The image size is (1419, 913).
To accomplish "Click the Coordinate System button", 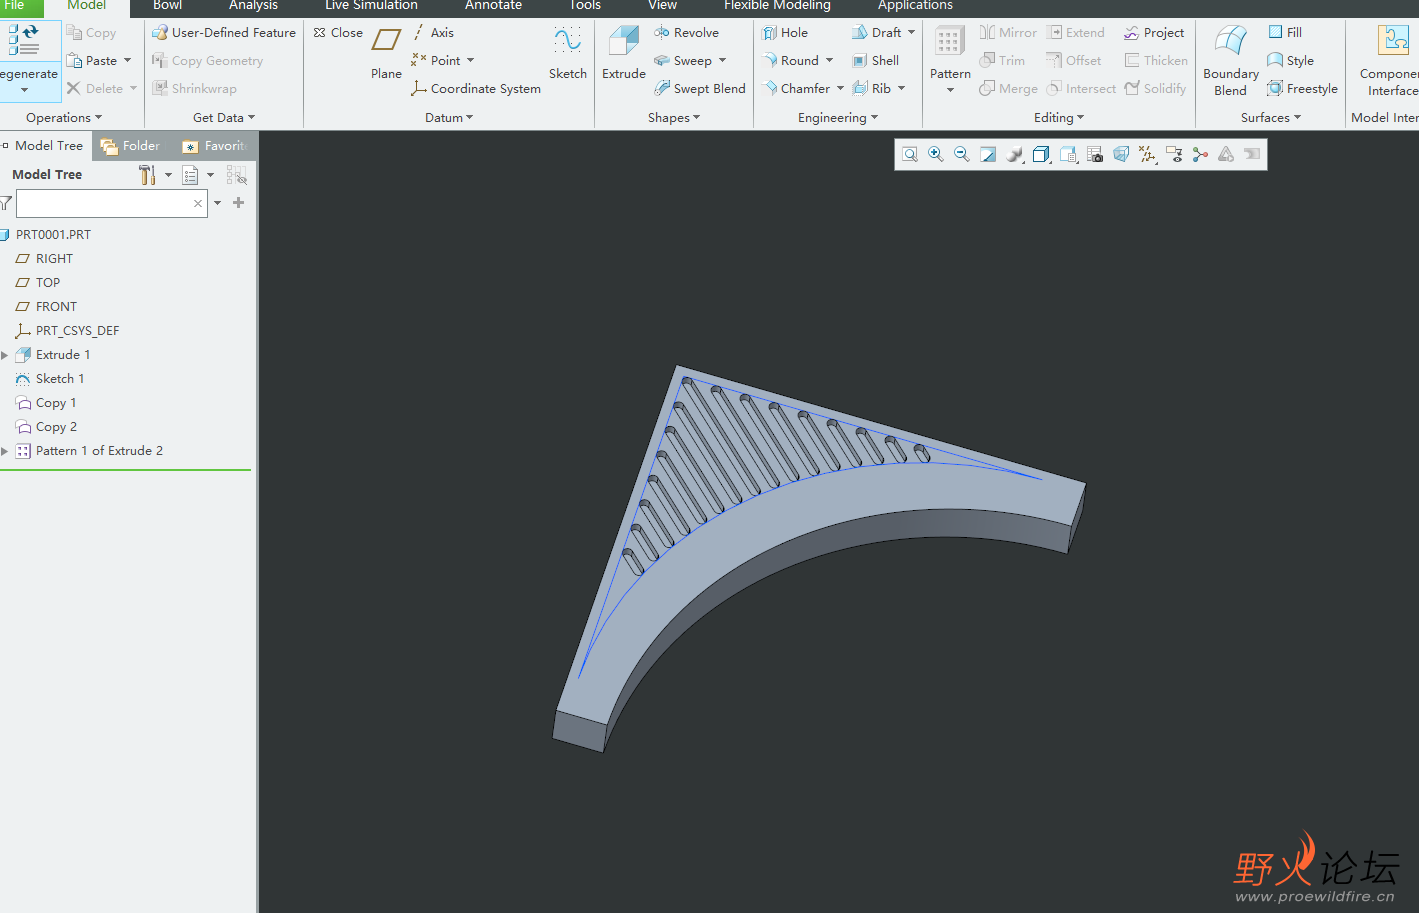I will point(476,89).
